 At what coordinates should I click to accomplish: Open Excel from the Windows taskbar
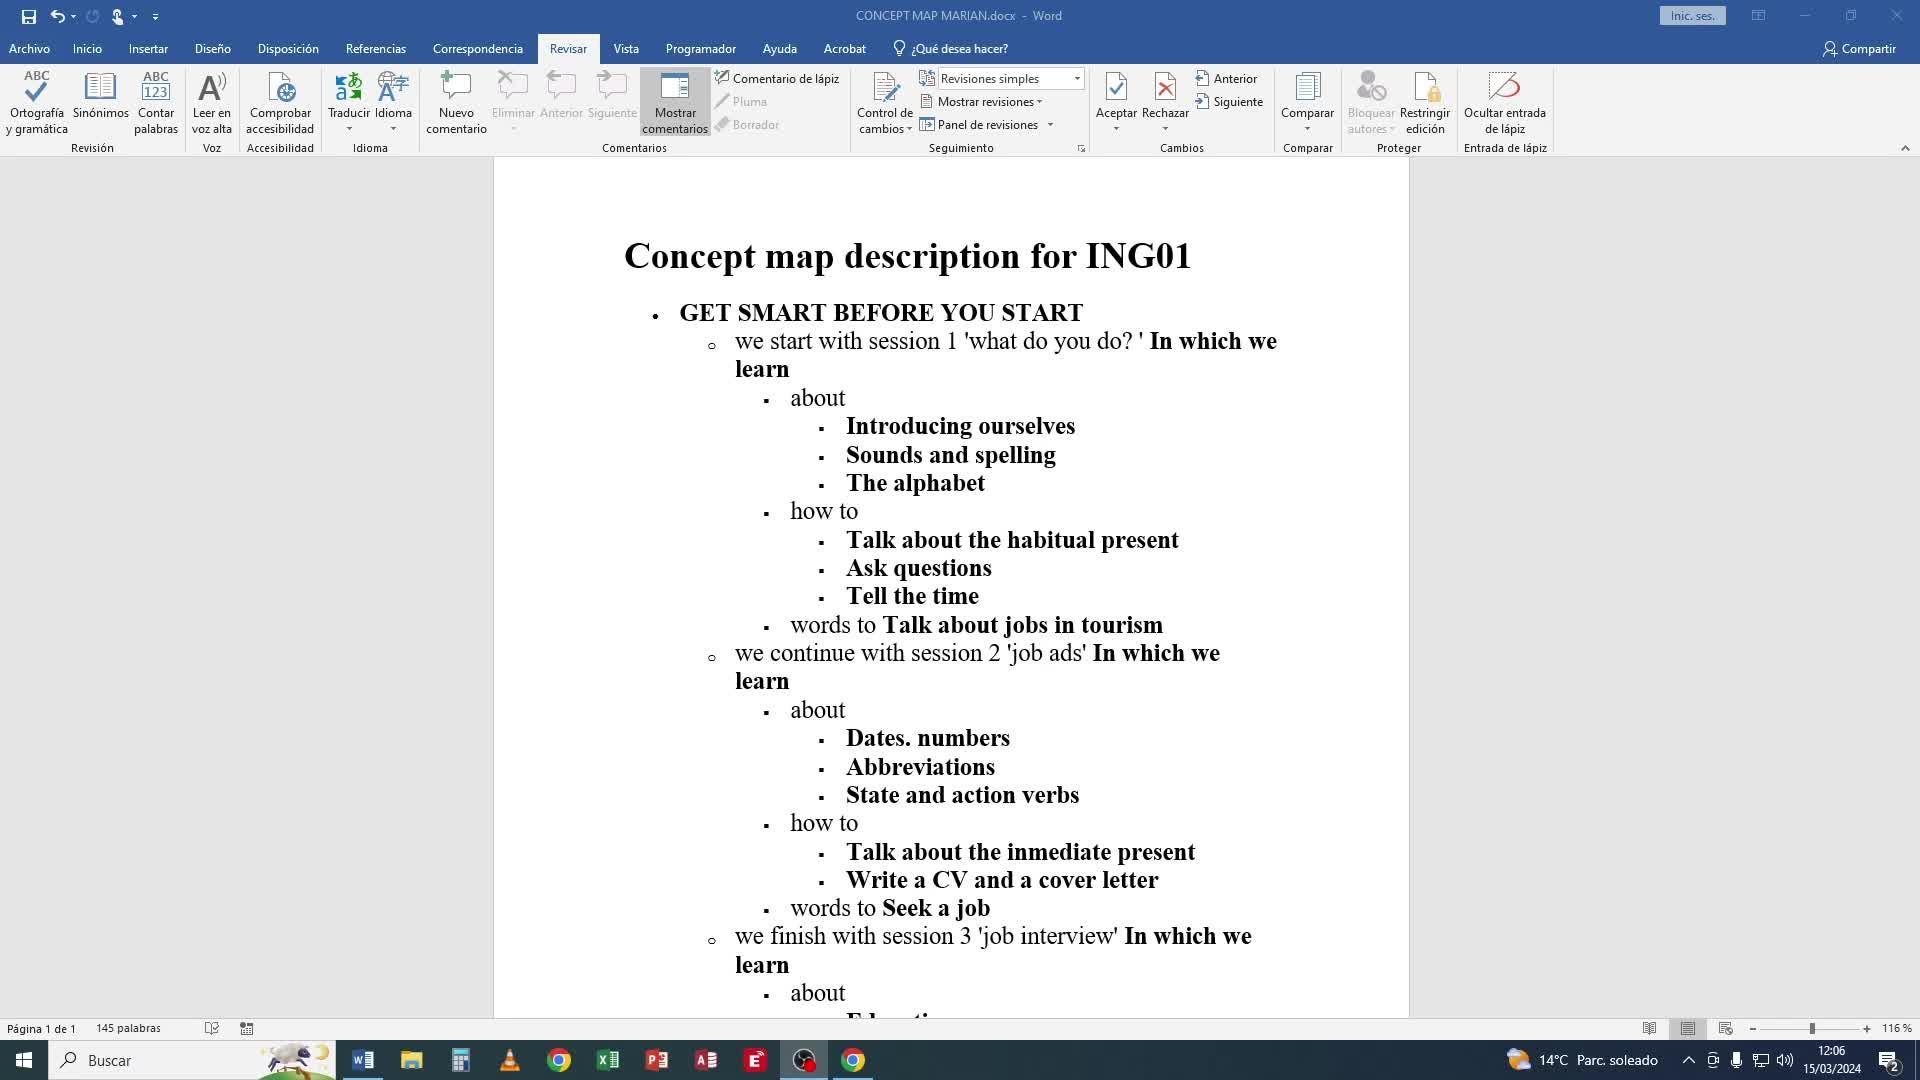607,1060
